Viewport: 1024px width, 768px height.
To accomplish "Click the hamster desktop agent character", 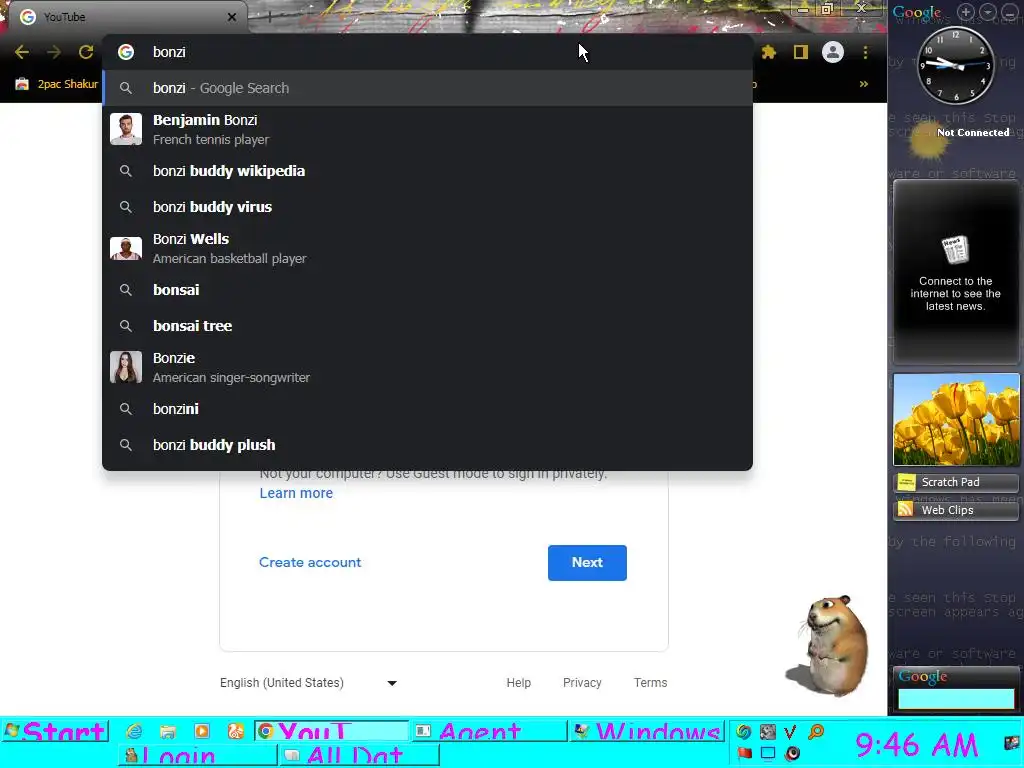I will coord(828,645).
